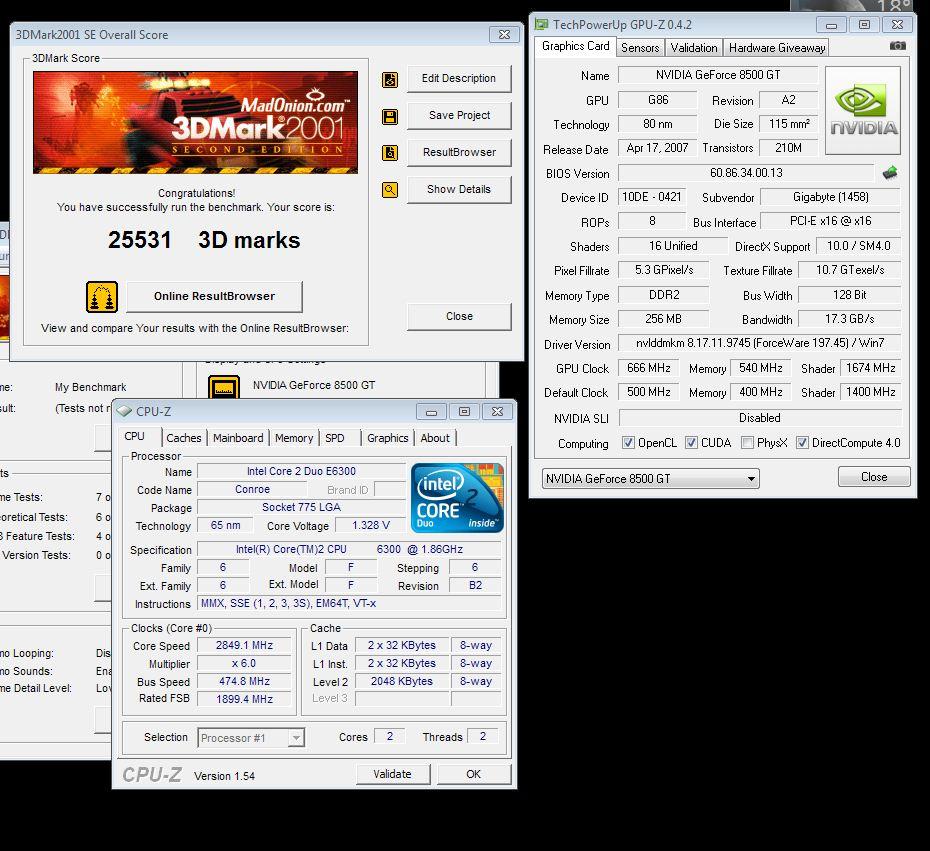Open the About tab in CPU-Z
This screenshot has height=851, width=930.
(435, 438)
